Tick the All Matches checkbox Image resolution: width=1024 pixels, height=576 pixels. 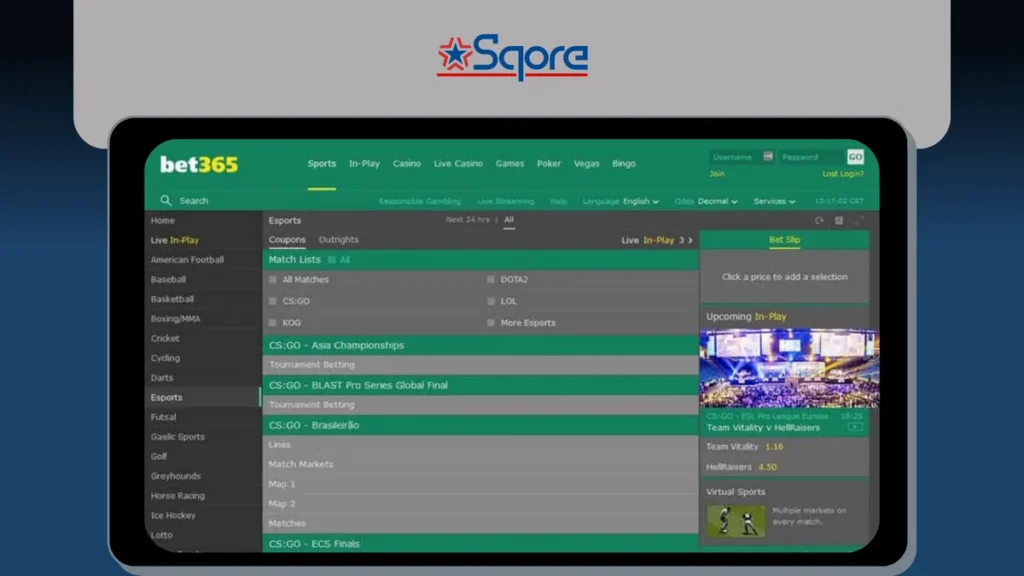click(273, 280)
